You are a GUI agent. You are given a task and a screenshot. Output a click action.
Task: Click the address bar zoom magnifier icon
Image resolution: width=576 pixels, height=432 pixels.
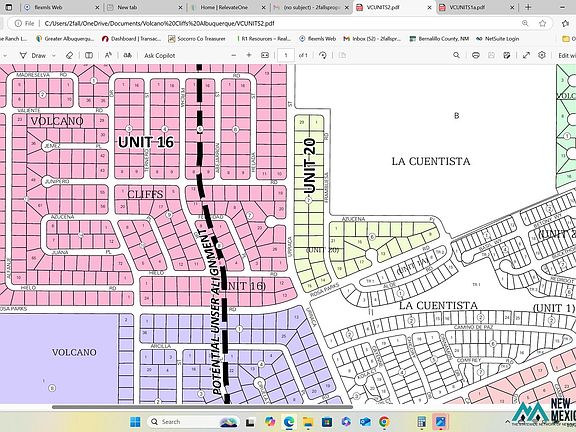[525, 24]
